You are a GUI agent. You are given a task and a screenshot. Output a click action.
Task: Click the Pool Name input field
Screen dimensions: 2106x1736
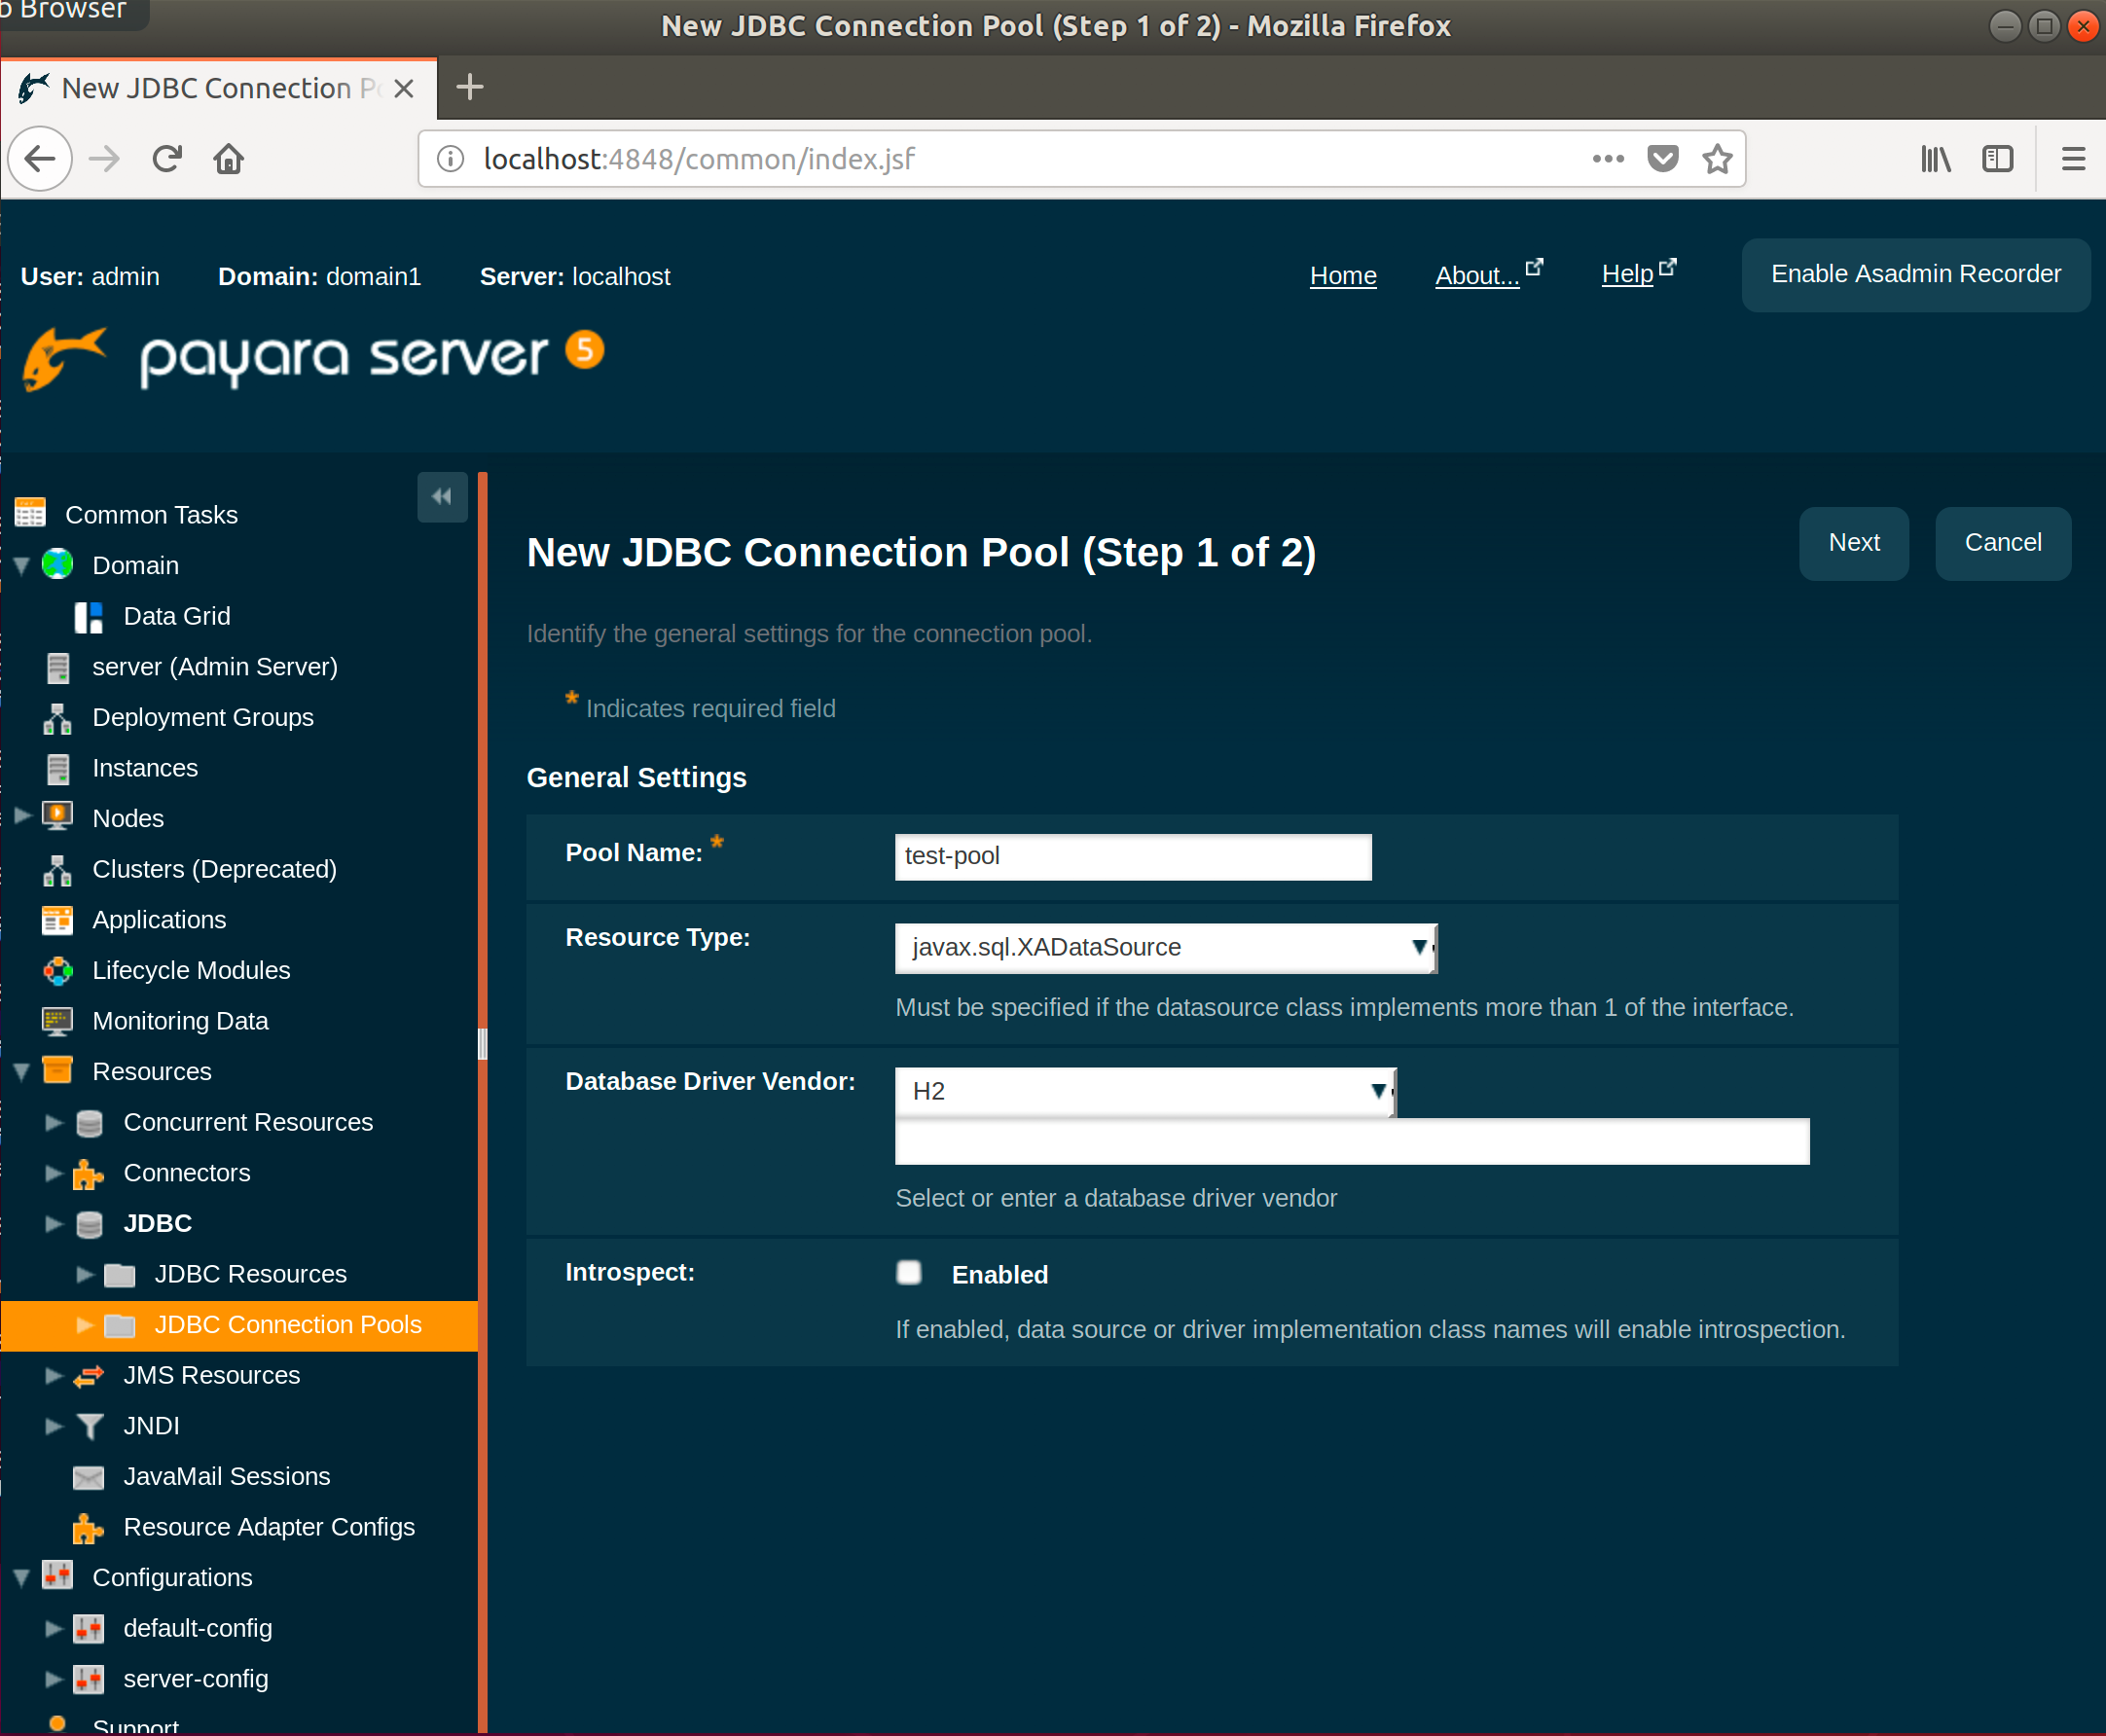1132,857
